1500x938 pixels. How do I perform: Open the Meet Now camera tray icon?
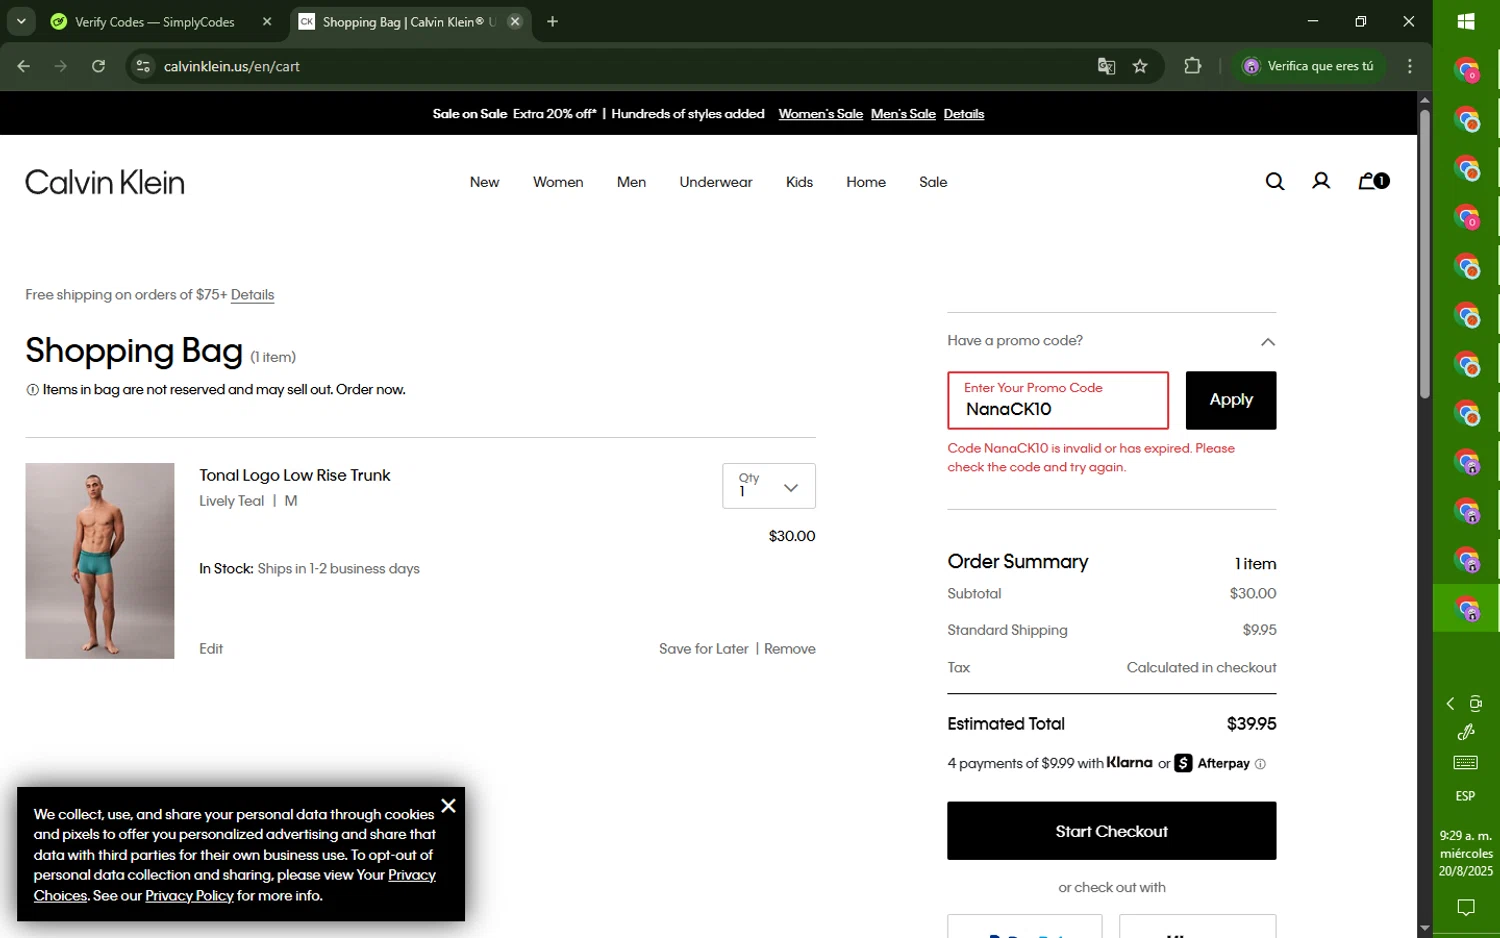1475,704
